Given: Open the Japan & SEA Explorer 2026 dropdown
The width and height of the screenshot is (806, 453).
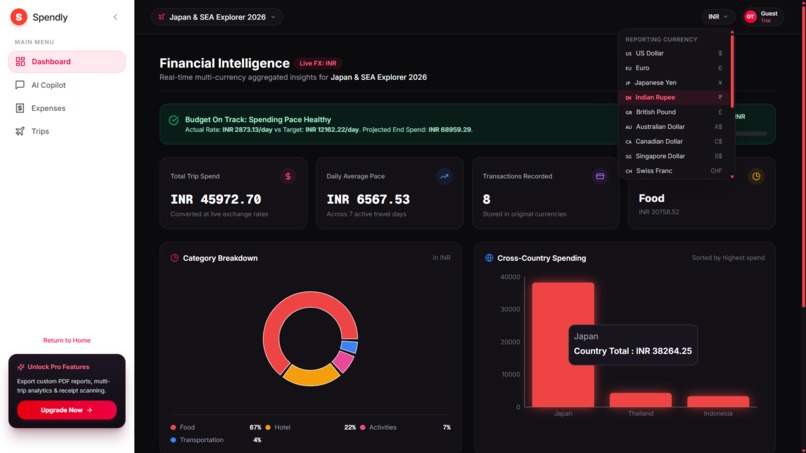Looking at the screenshot, I should coord(217,17).
